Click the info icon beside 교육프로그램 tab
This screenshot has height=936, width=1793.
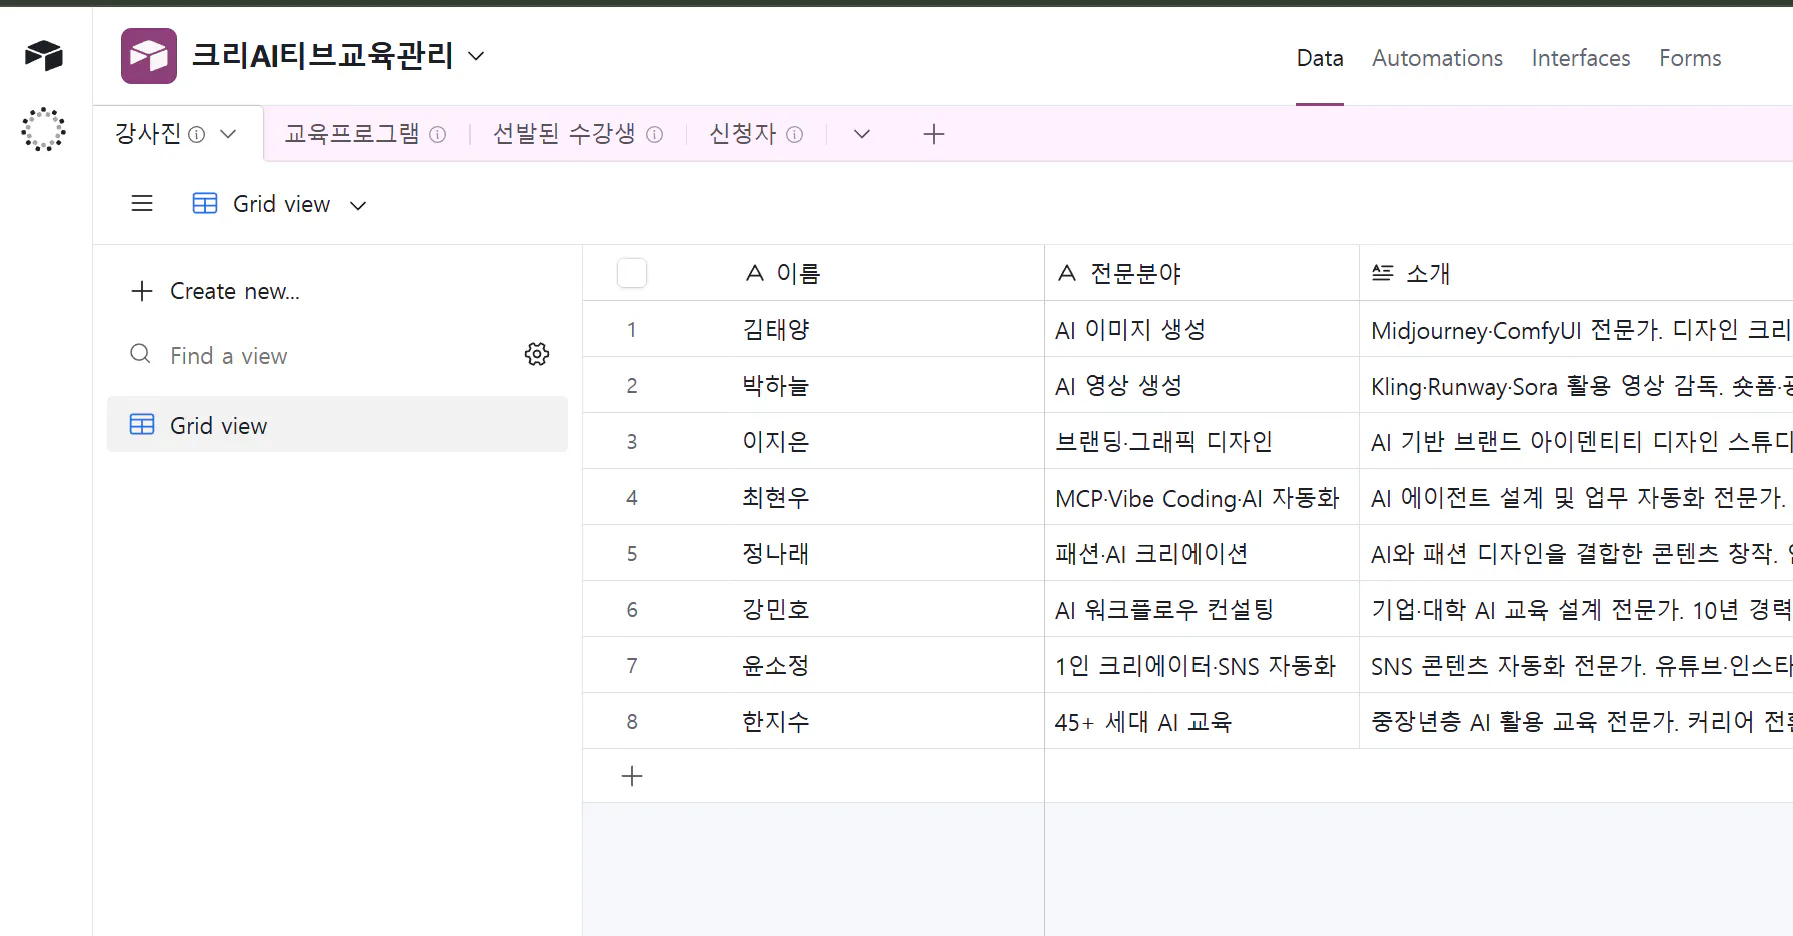coord(438,134)
